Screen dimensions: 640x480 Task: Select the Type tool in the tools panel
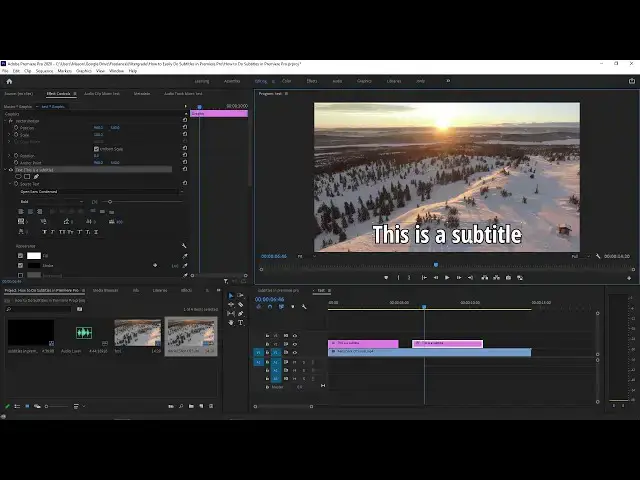click(x=240, y=322)
